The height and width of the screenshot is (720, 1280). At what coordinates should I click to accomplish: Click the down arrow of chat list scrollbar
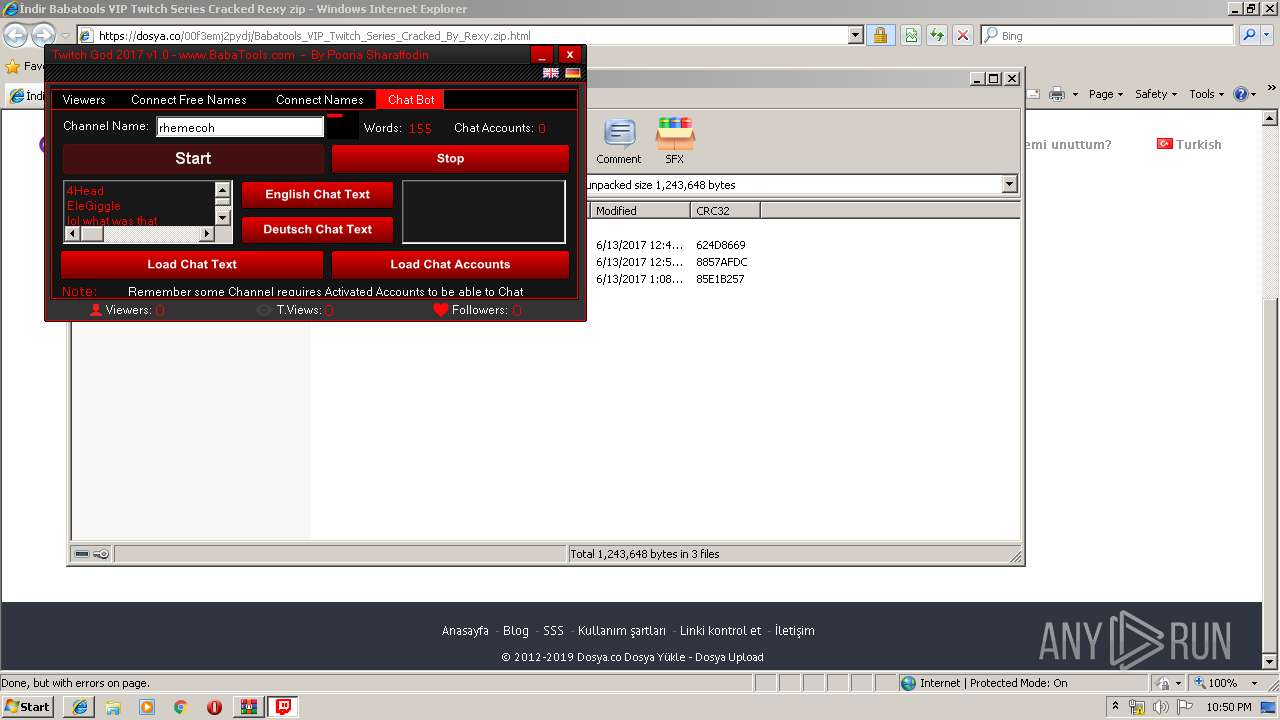tap(222, 217)
